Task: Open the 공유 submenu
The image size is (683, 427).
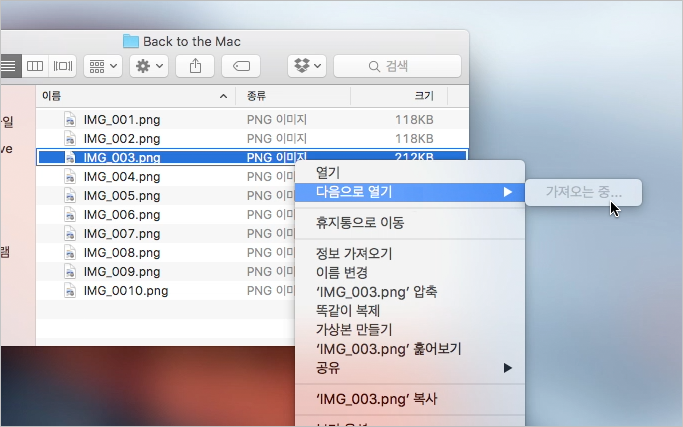Action: point(410,368)
